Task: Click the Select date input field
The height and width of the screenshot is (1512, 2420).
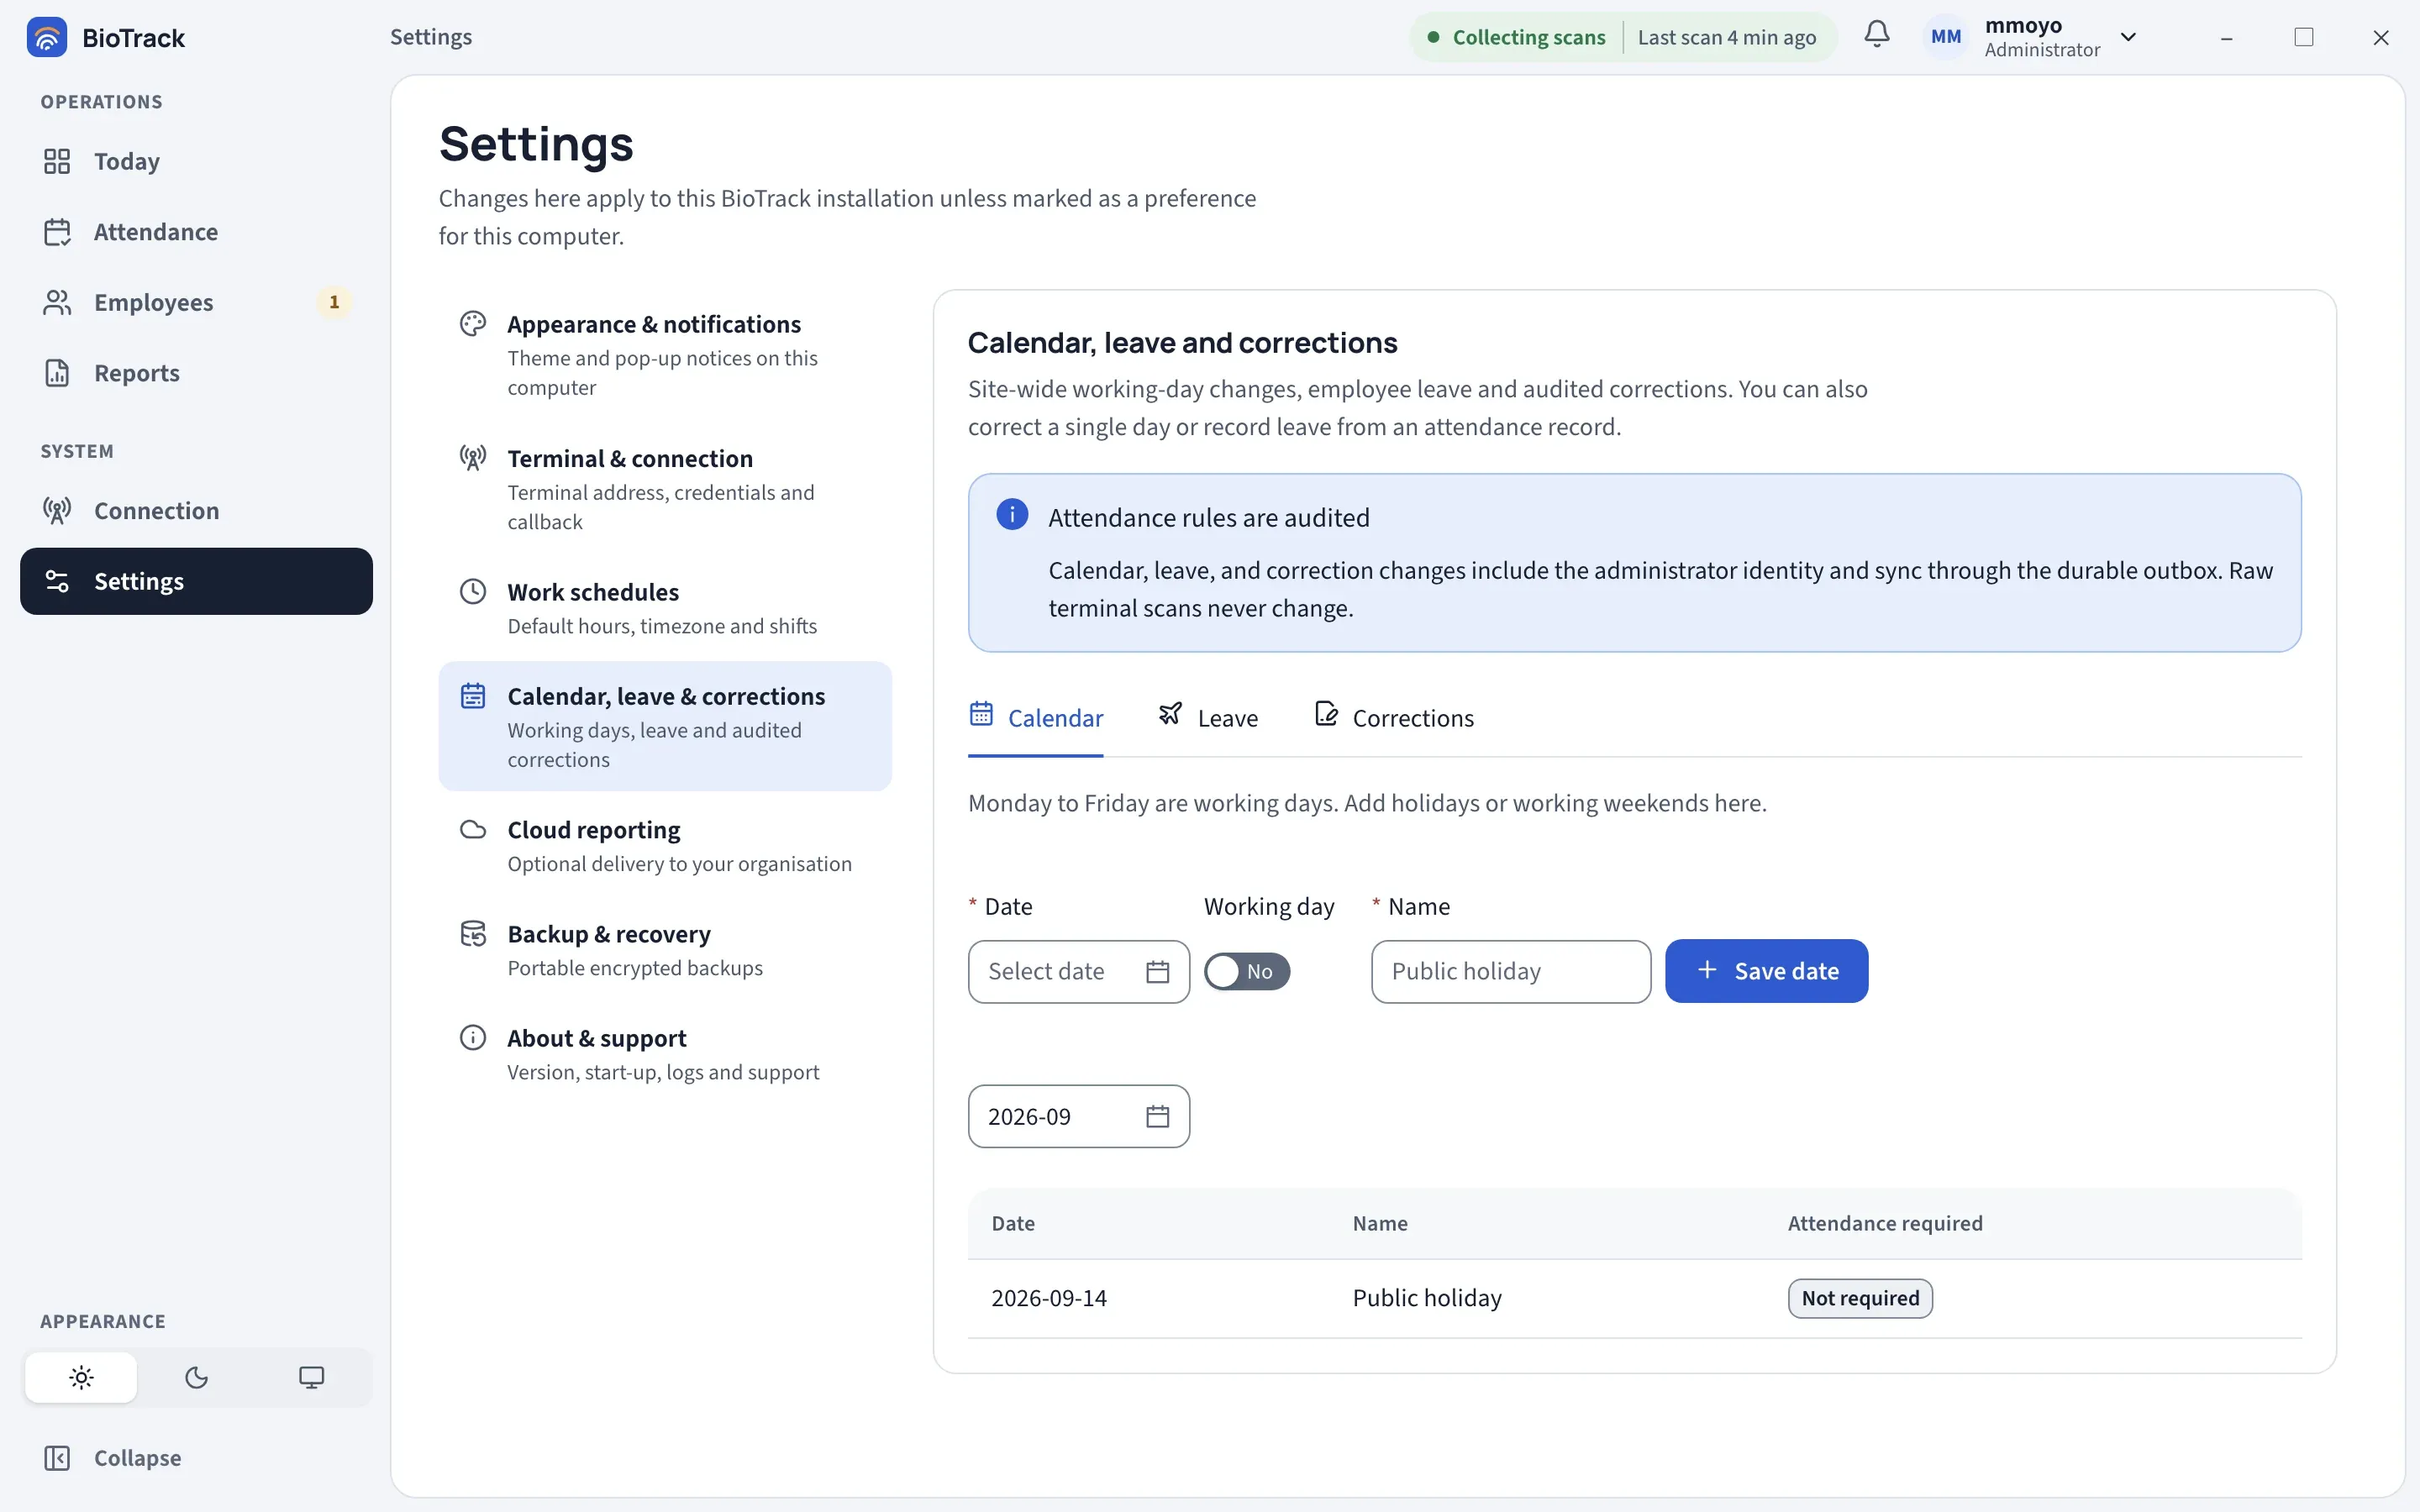Action: [x=1079, y=971]
